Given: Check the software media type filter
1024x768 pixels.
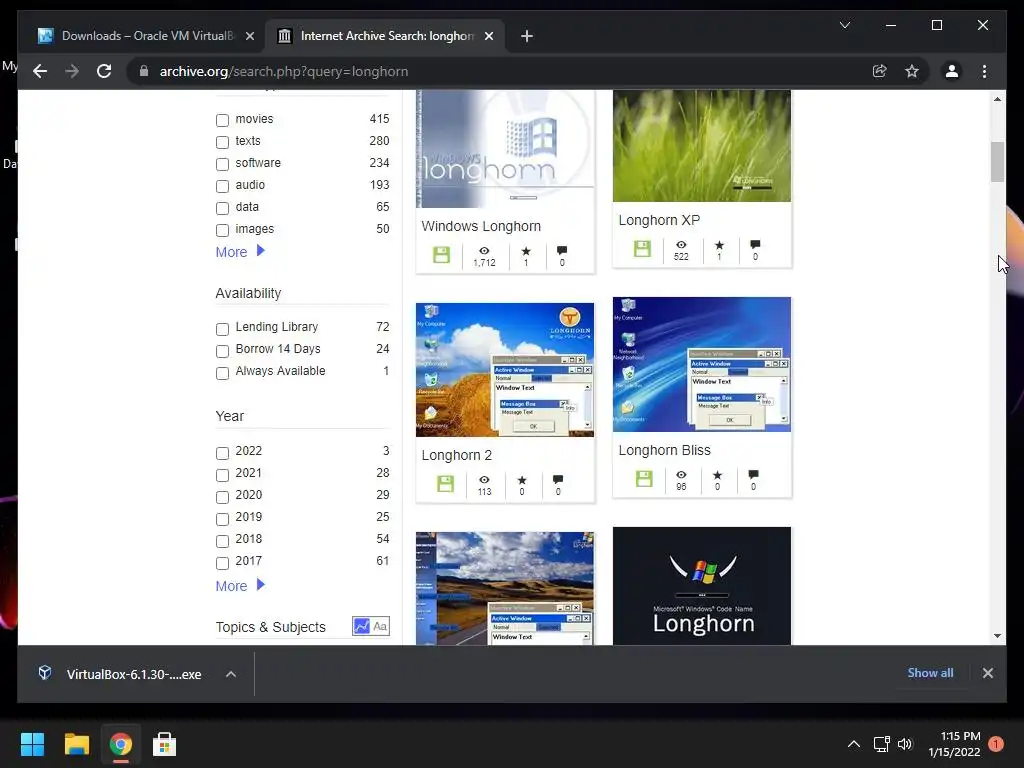Looking at the screenshot, I should tap(222, 164).
